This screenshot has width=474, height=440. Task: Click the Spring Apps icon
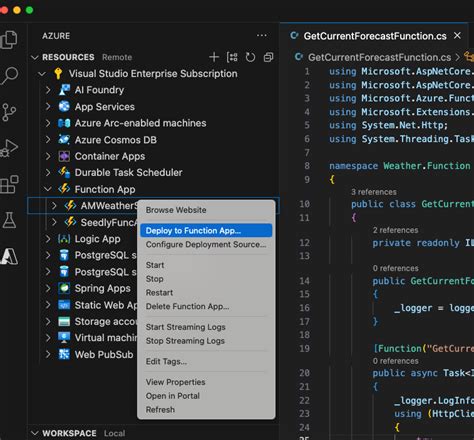coord(64,288)
